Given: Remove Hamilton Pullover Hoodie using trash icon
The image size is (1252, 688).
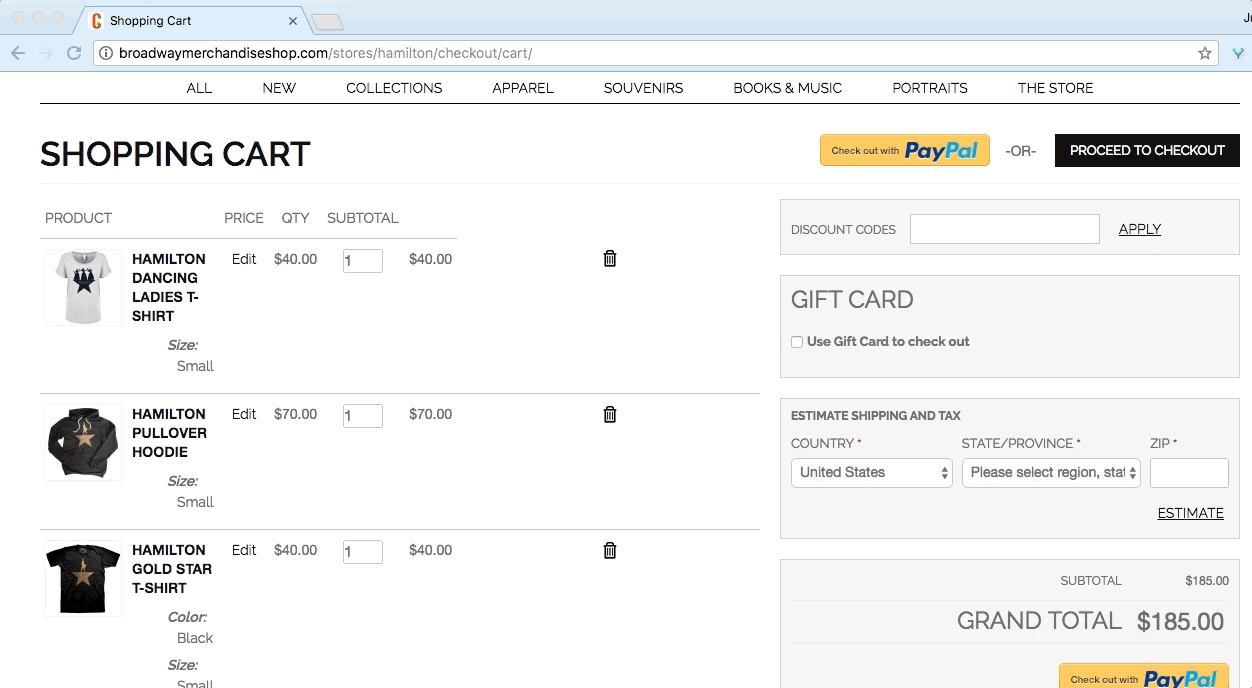Looking at the screenshot, I should tap(610, 414).
